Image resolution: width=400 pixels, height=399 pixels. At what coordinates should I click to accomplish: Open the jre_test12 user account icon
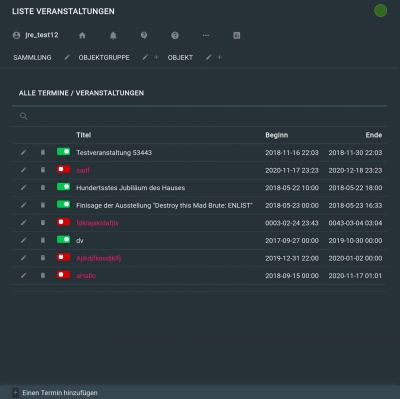tap(16, 35)
